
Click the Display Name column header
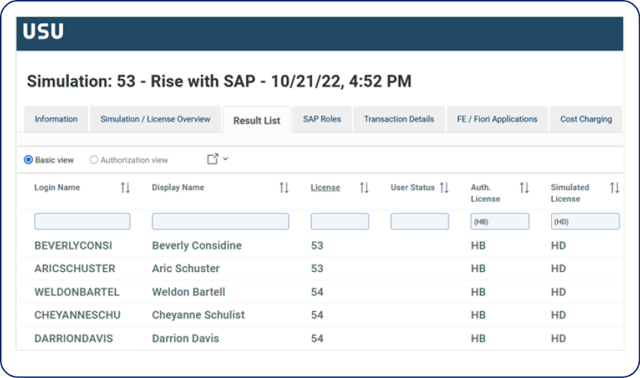[178, 188]
